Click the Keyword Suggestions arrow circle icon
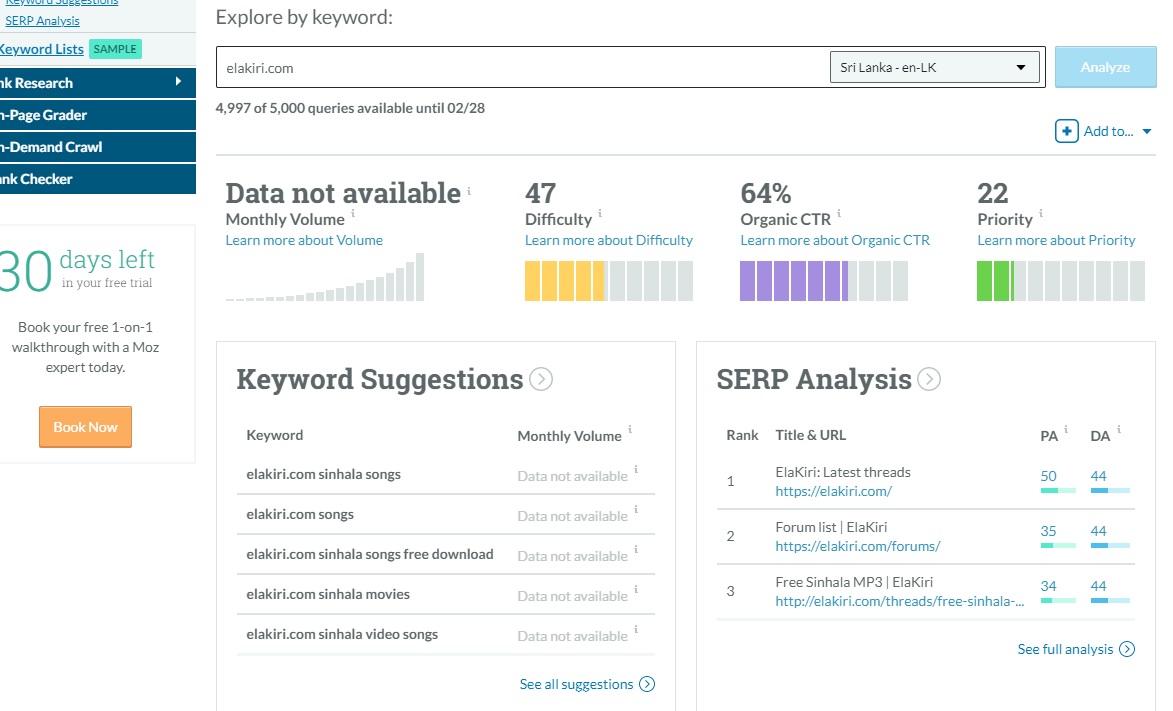The width and height of the screenshot is (1173, 711). (541, 379)
